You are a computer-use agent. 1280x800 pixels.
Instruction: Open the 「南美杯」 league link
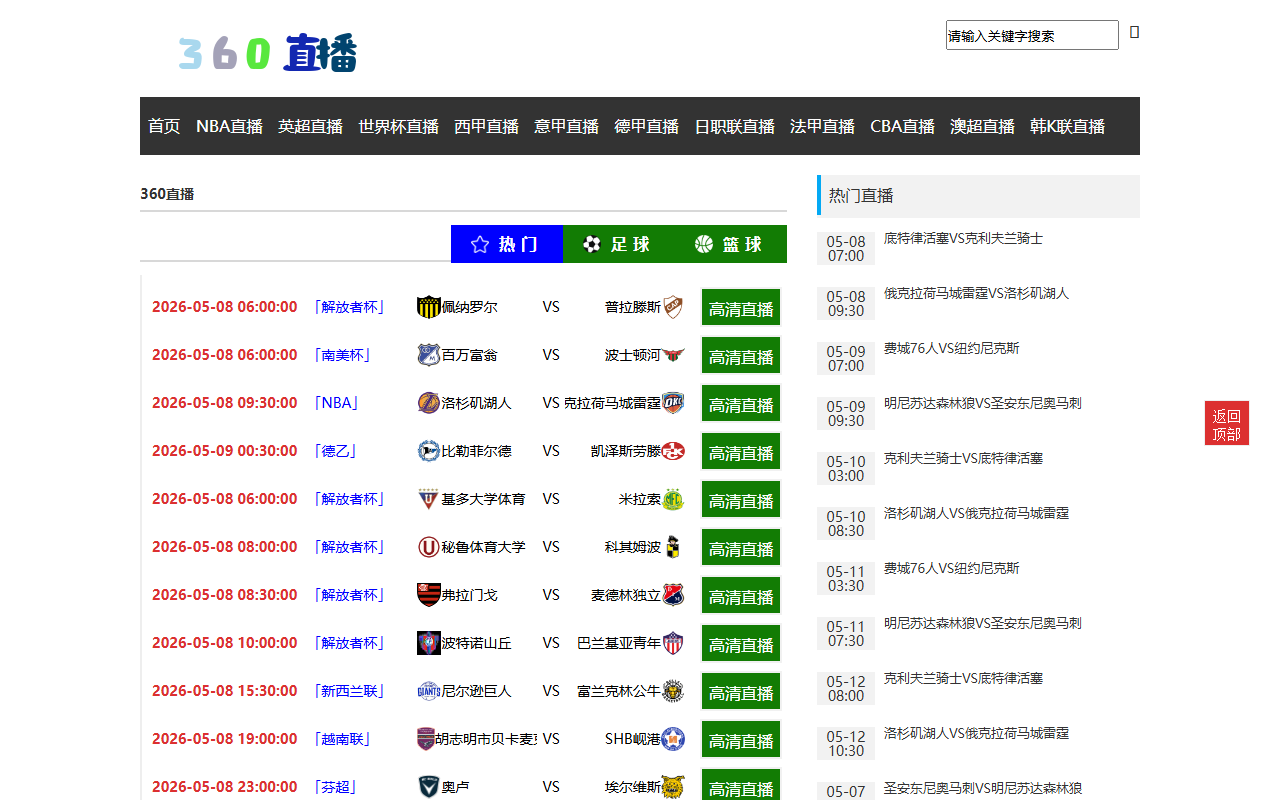(342, 355)
